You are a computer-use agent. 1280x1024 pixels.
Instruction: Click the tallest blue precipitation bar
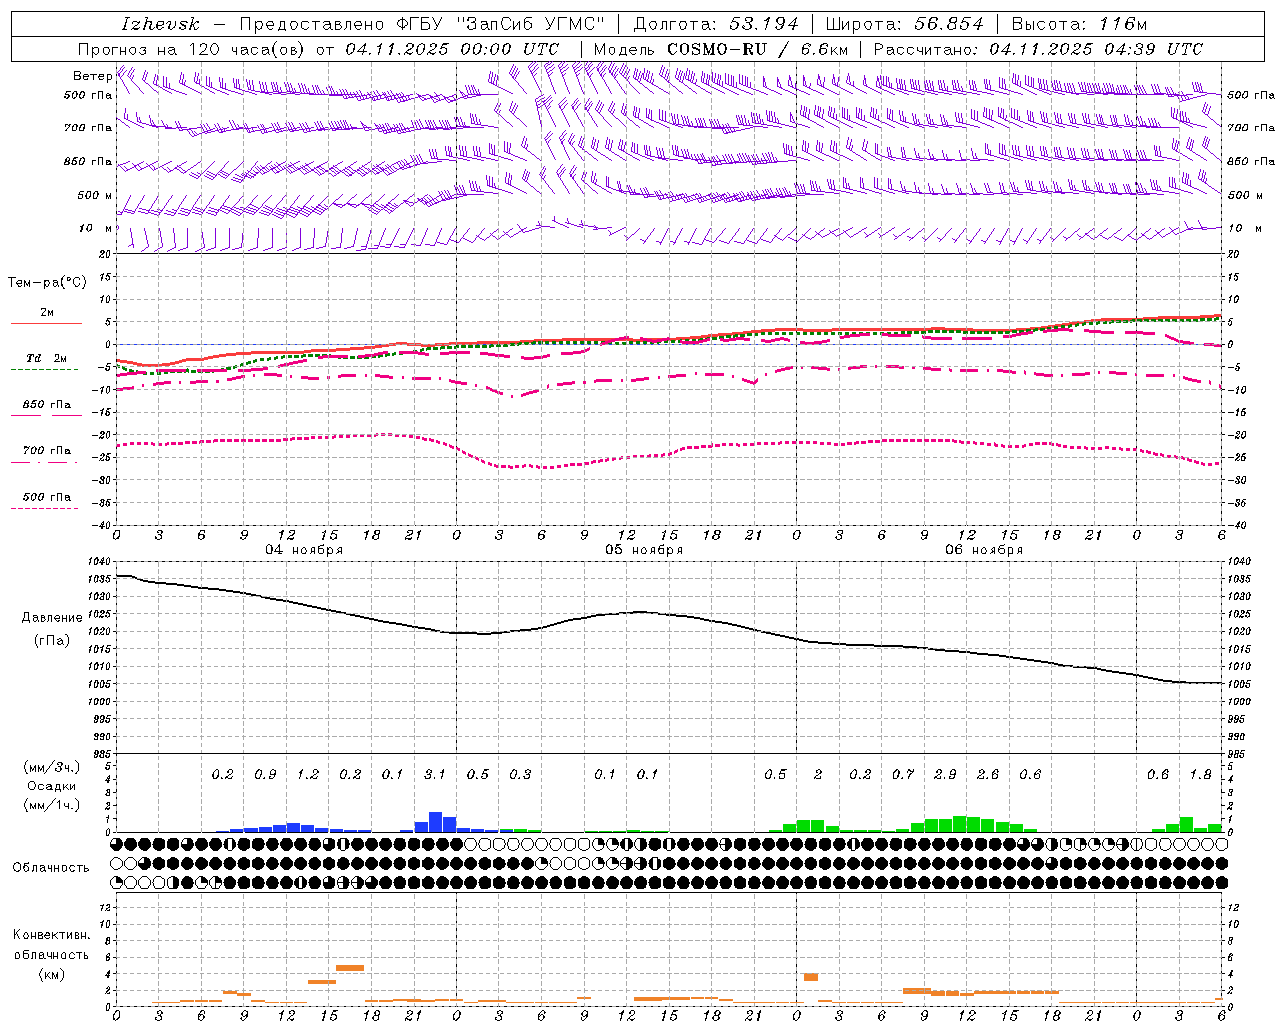pos(435,822)
